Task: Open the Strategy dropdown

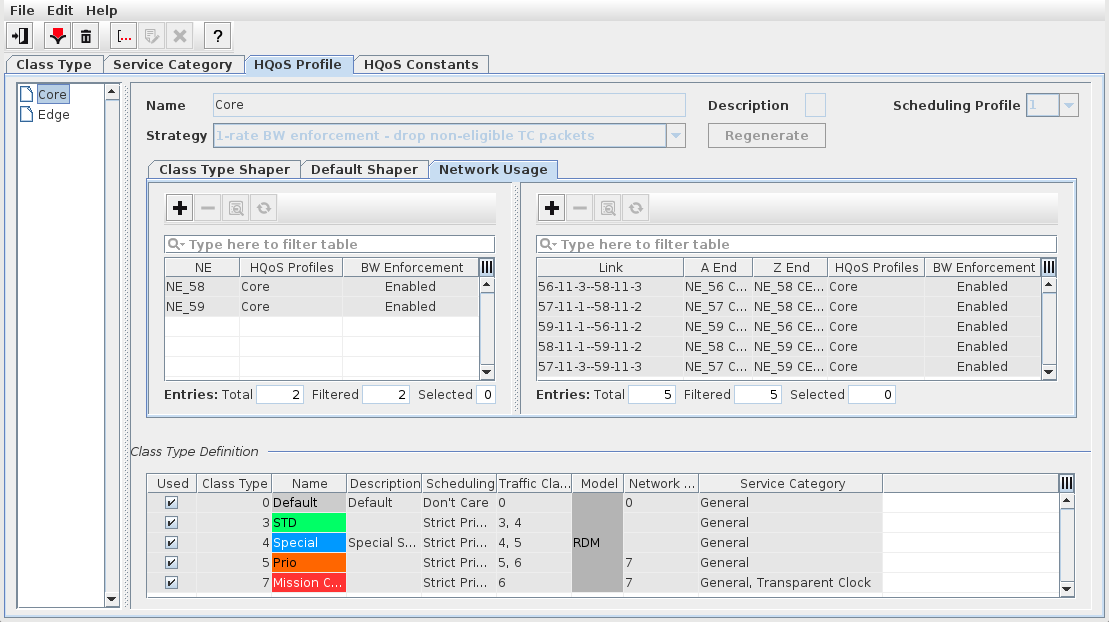Action: (676, 135)
